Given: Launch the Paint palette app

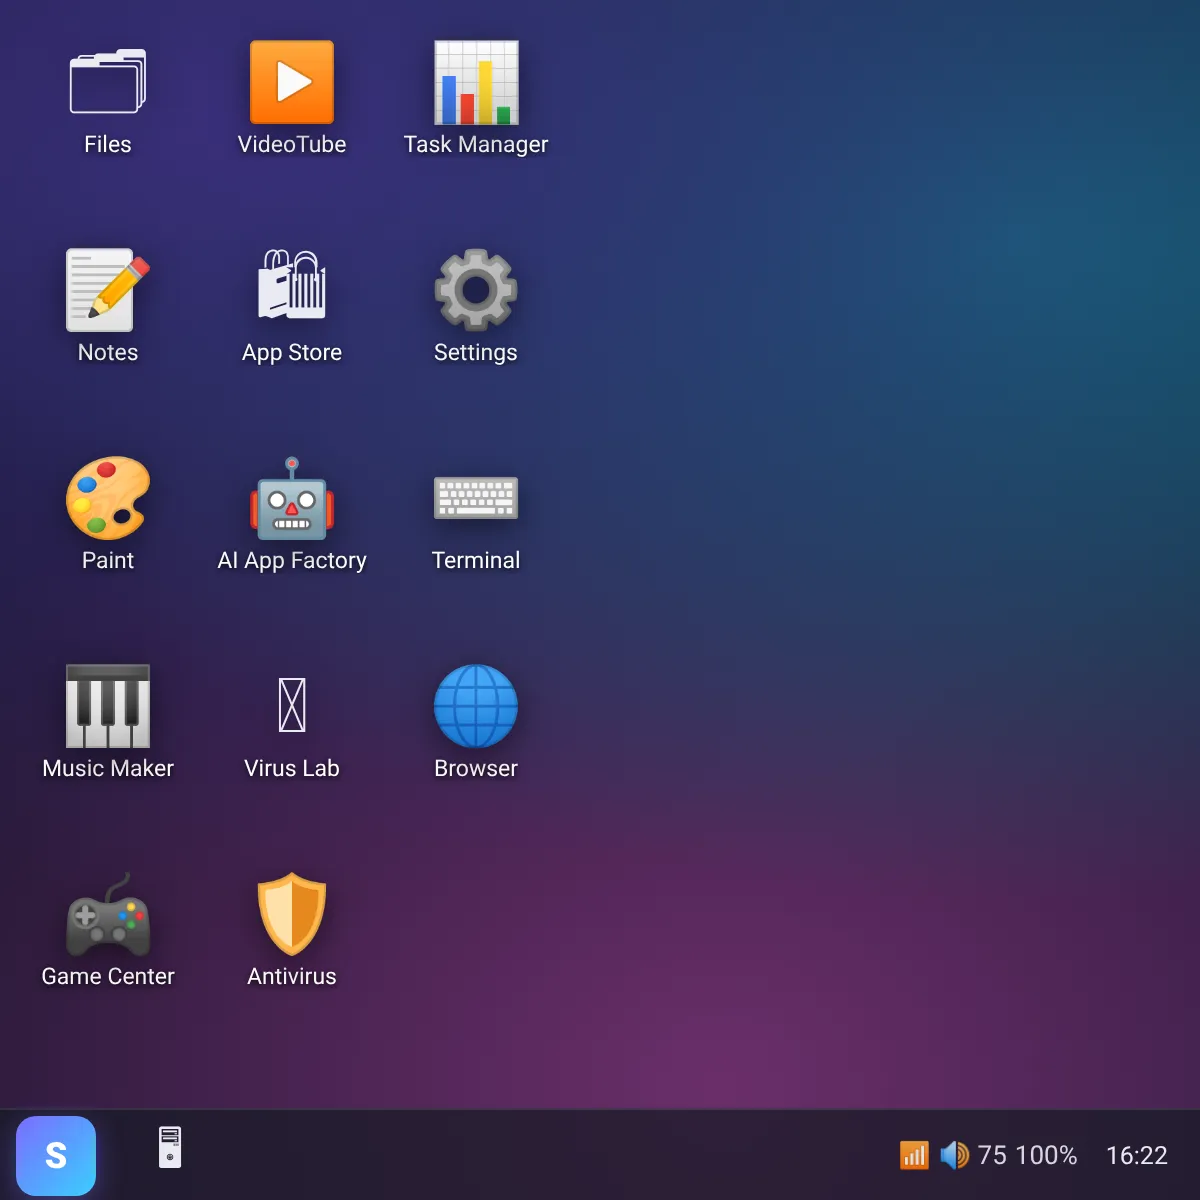Looking at the screenshot, I should coord(108,498).
